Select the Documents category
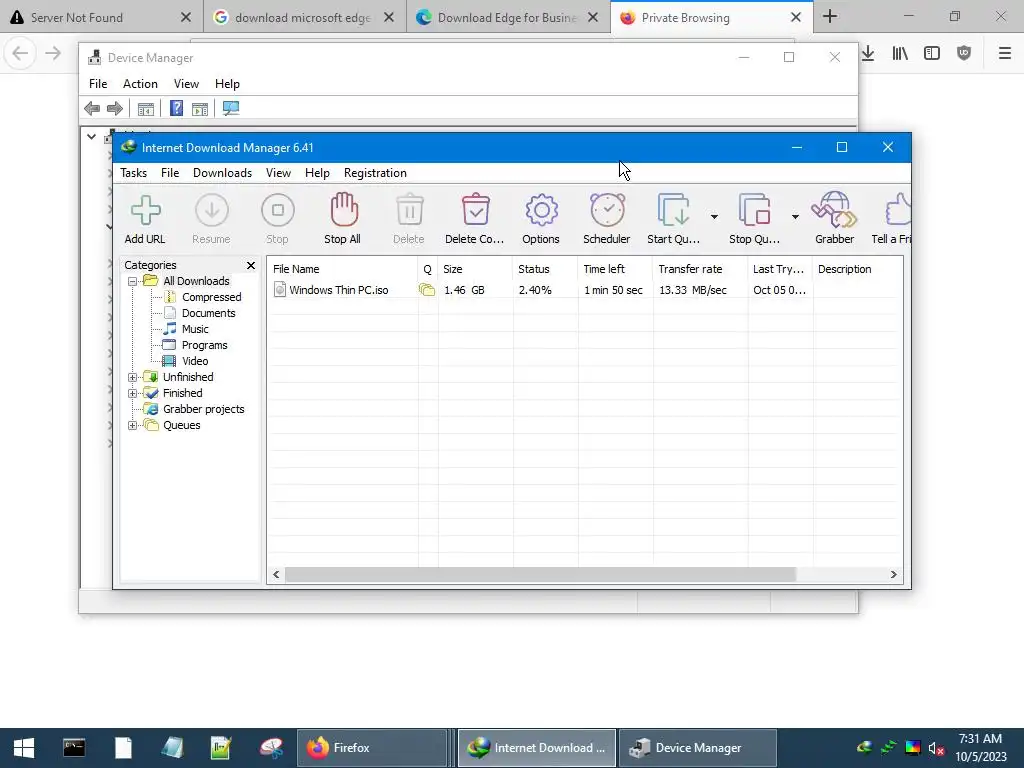Image resolution: width=1024 pixels, height=768 pixels. 208,313
